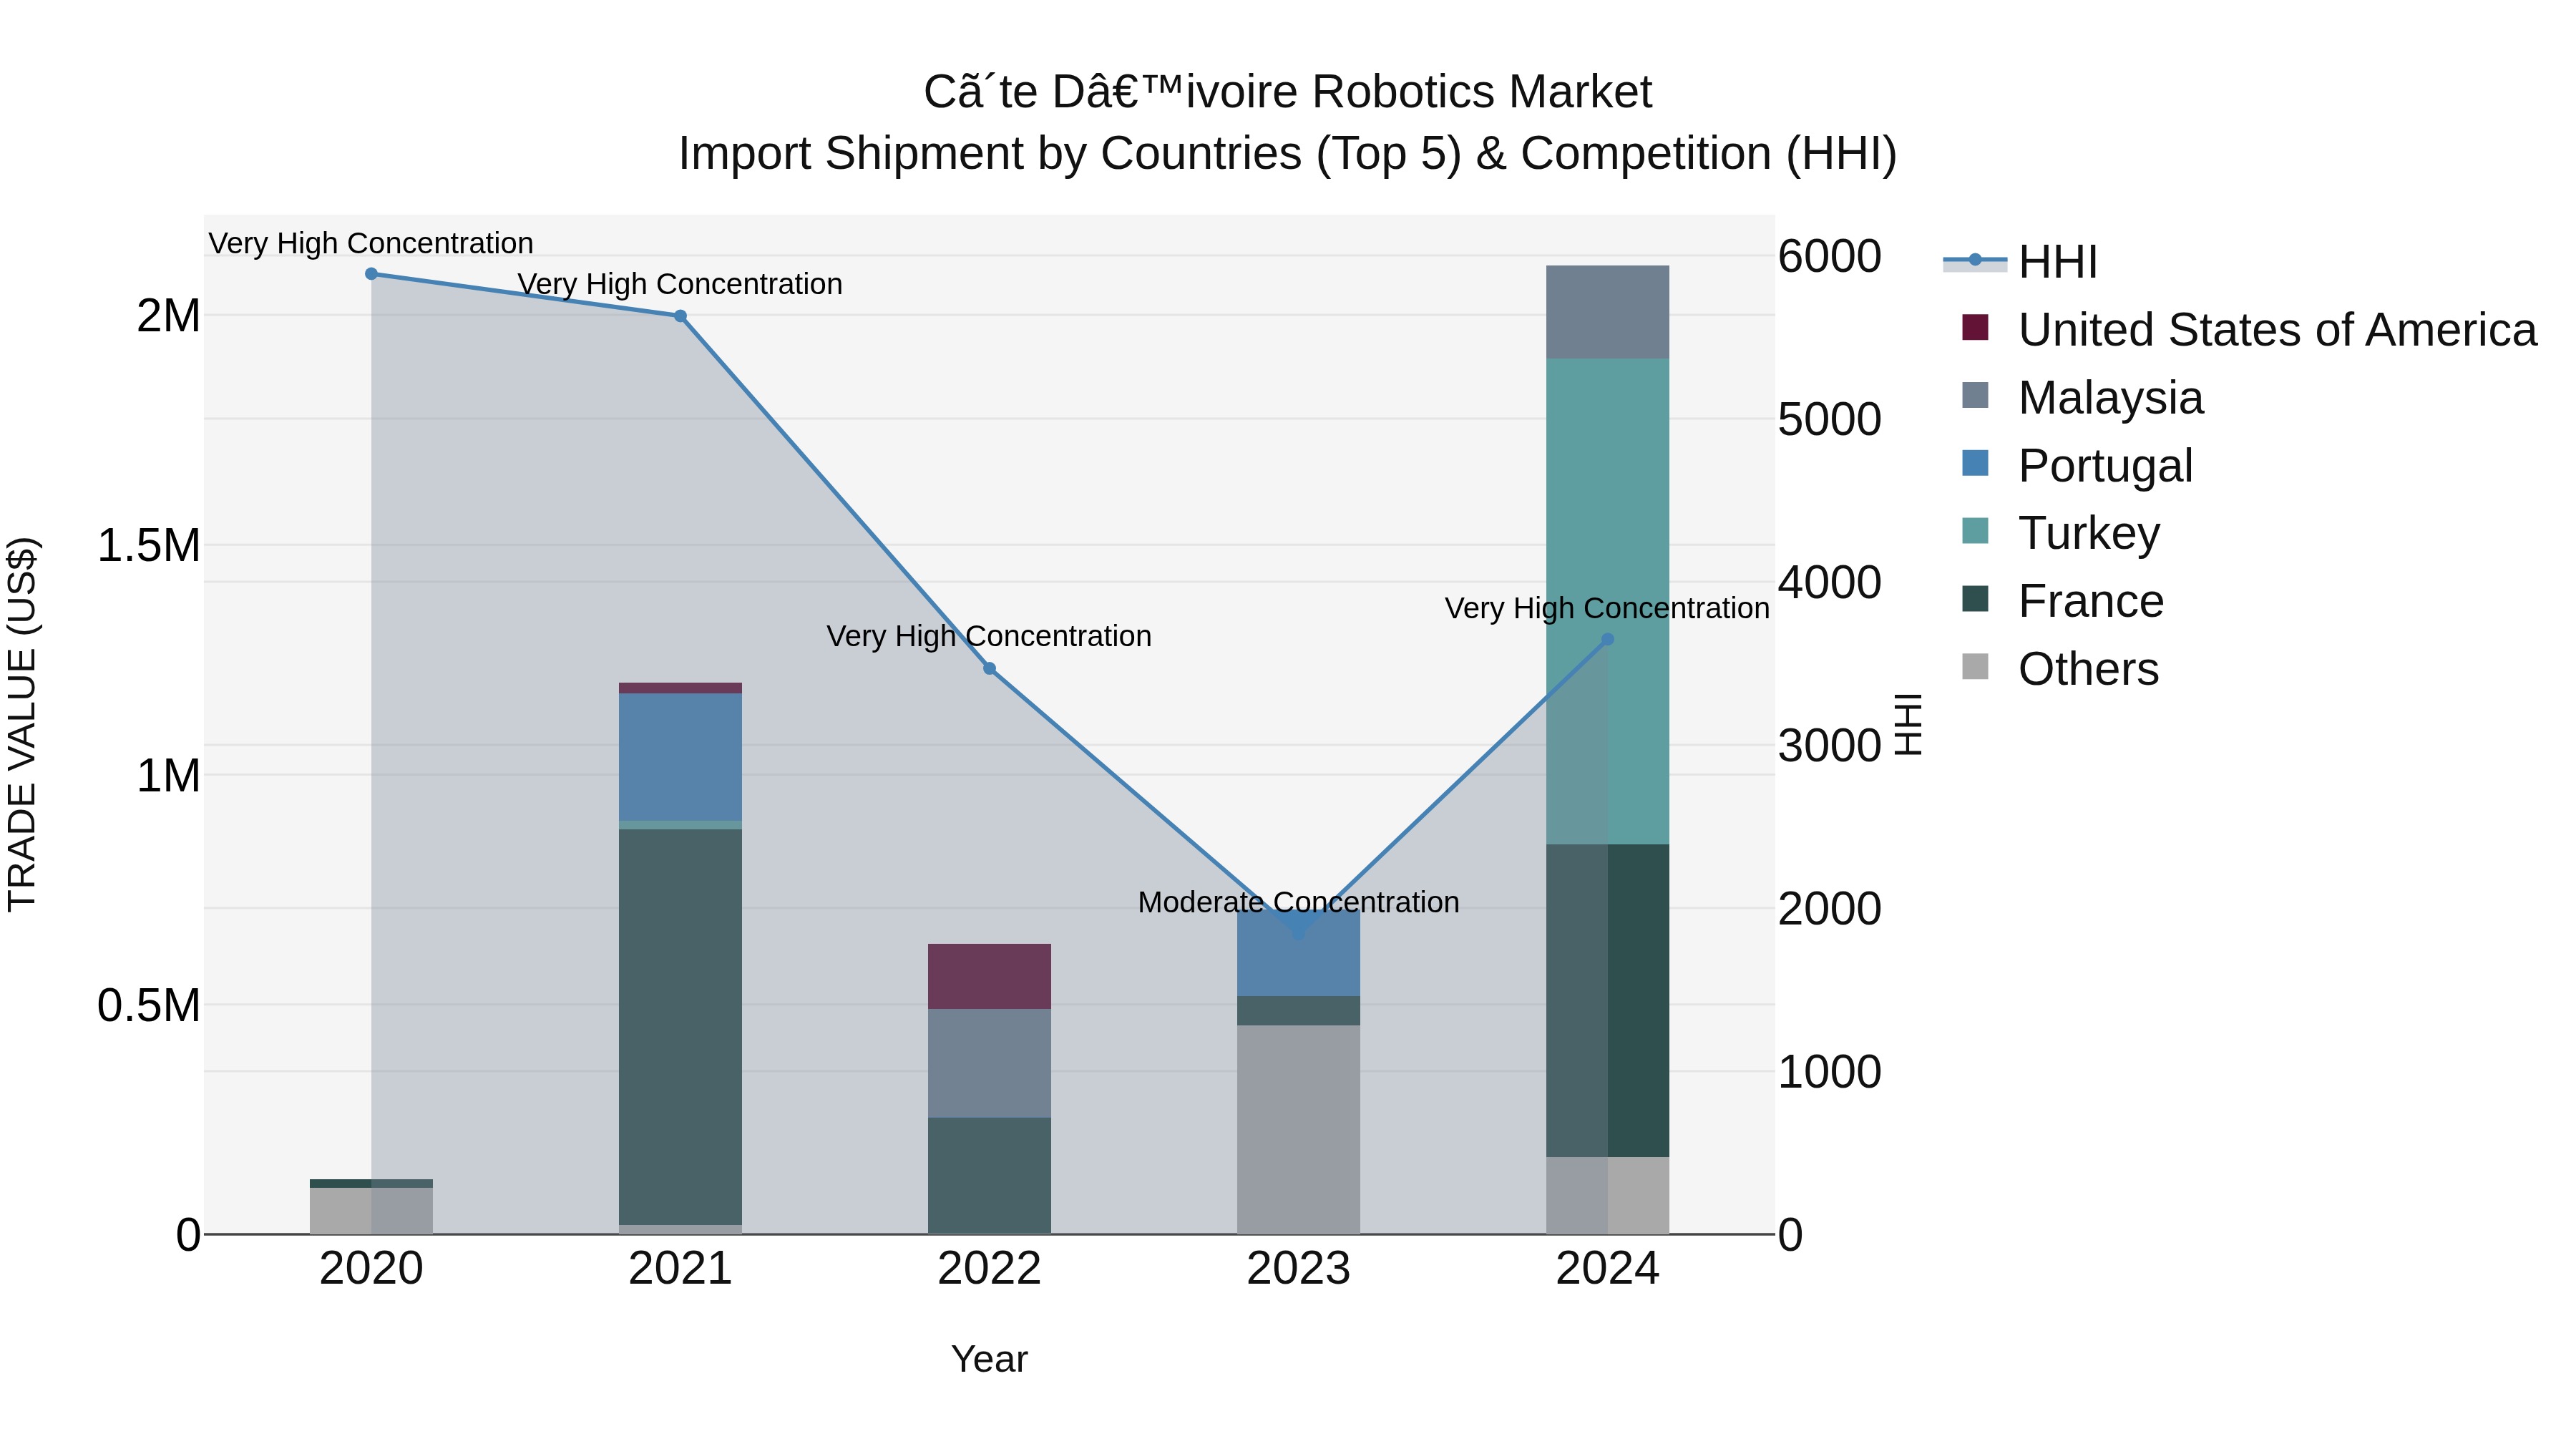Toggle the Malaysia legend entry

2082,398
